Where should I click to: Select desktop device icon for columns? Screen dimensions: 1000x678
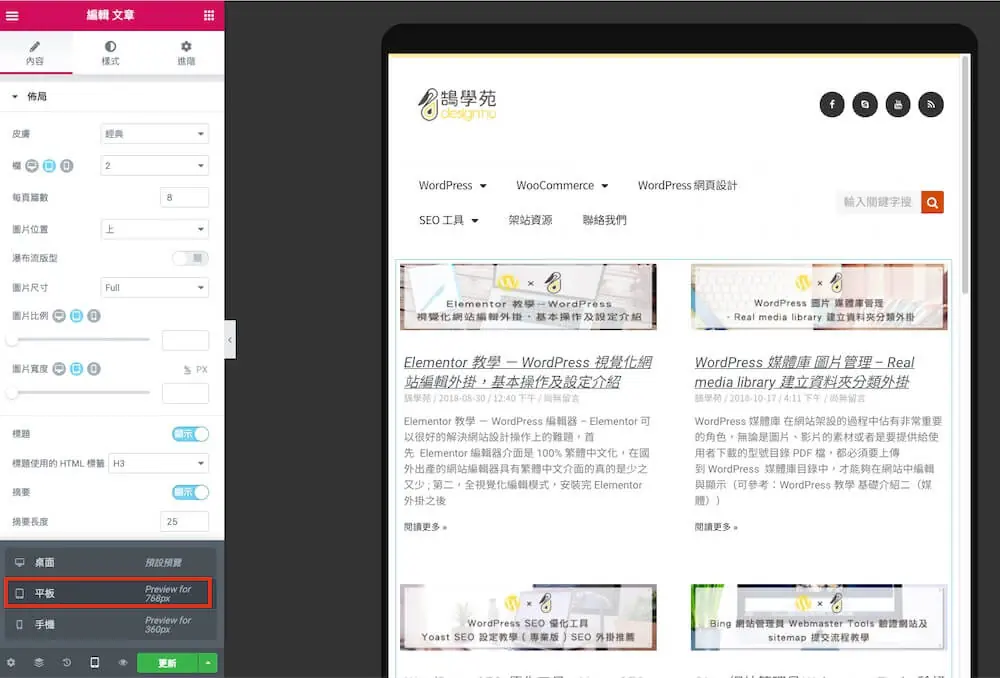32,166
